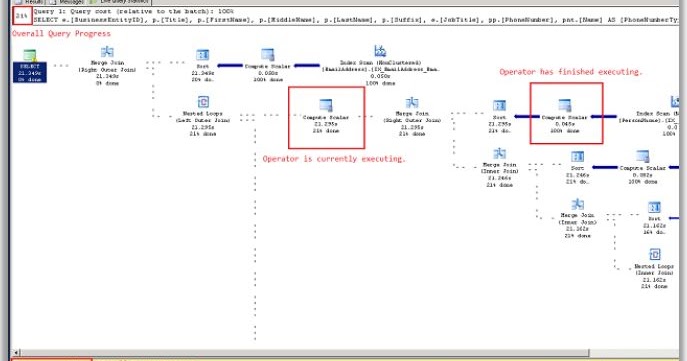
Task: Select the Nested Loops (Left Outer Join) operator
Action: [203, 116]
